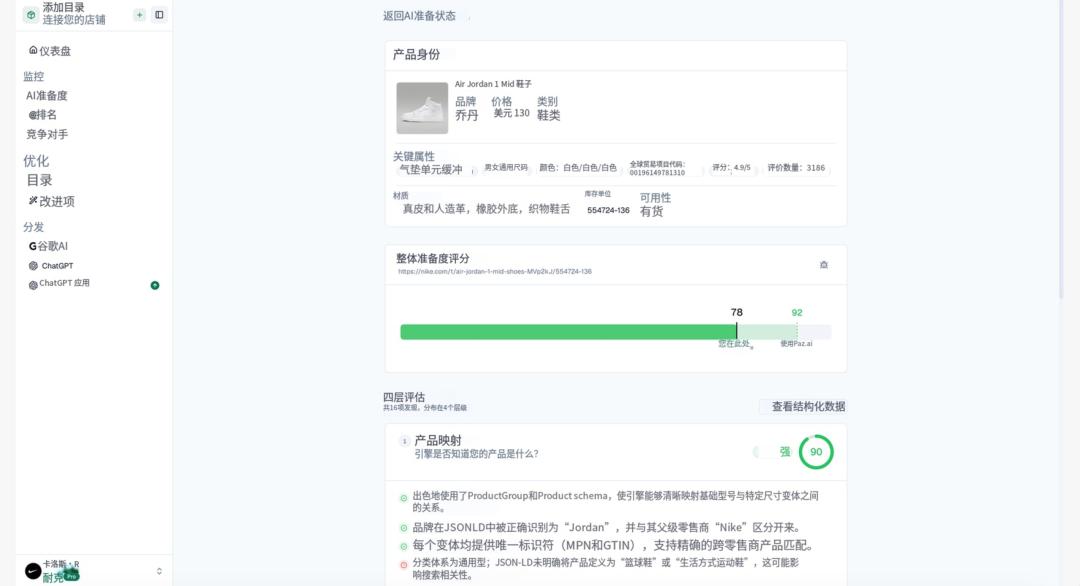Click the GTIN code 00196149781310
The image size is (1080, 586).
coord(657,172)
